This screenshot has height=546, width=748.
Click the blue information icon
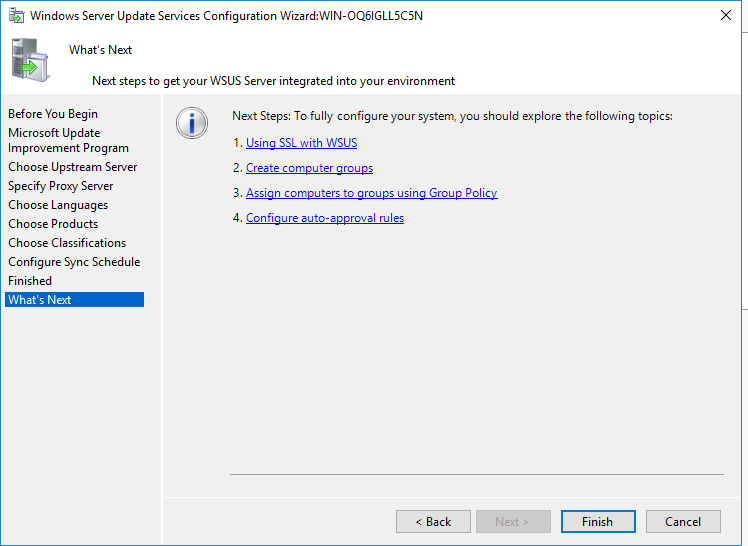[x=192, y=123]
